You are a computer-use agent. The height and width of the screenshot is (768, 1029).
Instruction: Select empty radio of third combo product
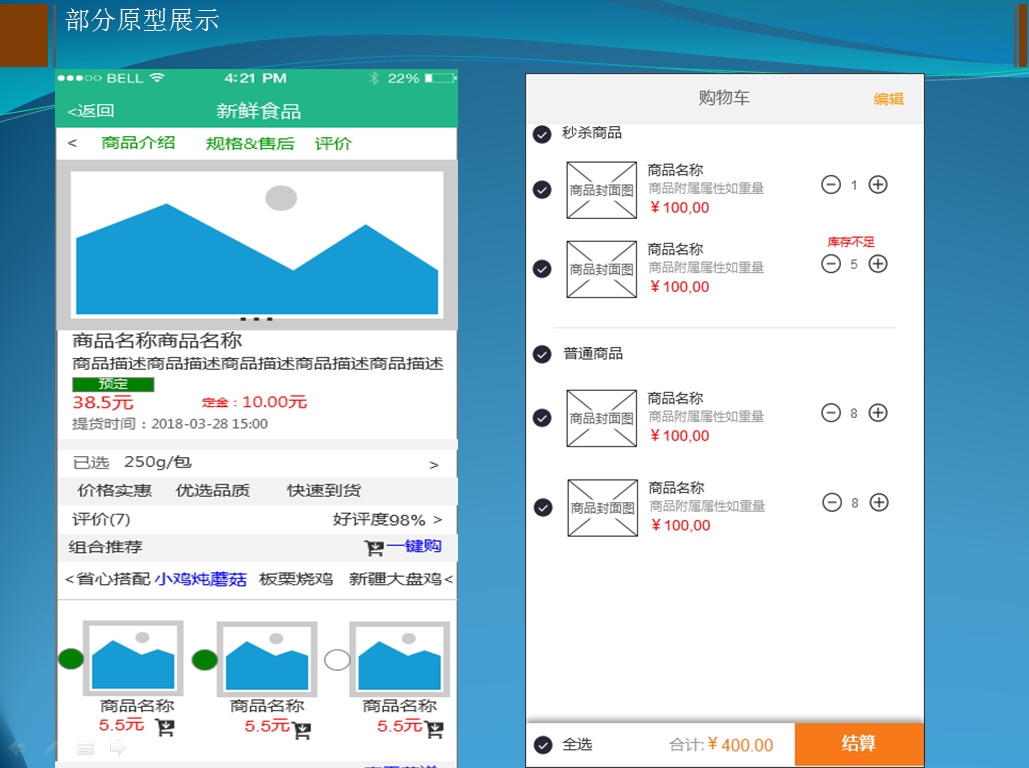(337, 660)
